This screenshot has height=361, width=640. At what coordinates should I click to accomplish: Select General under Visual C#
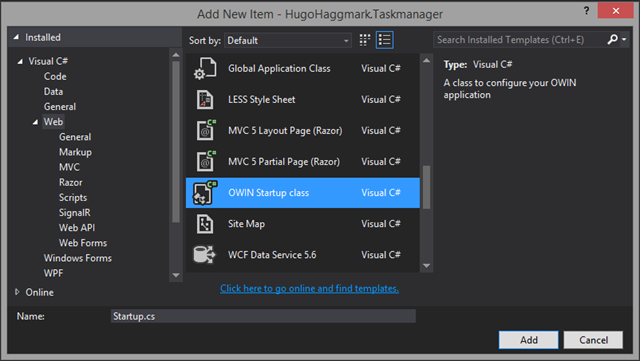click(60, 107)
